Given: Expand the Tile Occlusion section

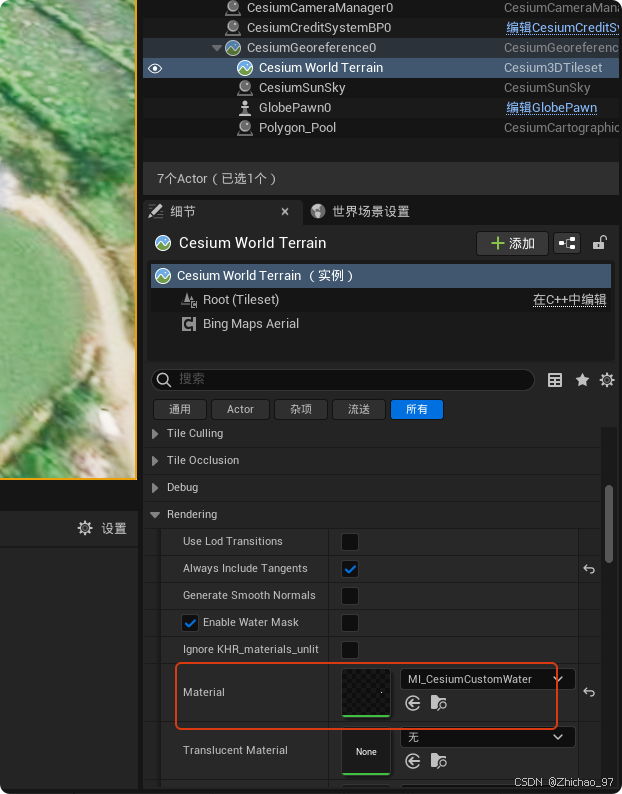Looking at the screenshot, I should point(155,461).
